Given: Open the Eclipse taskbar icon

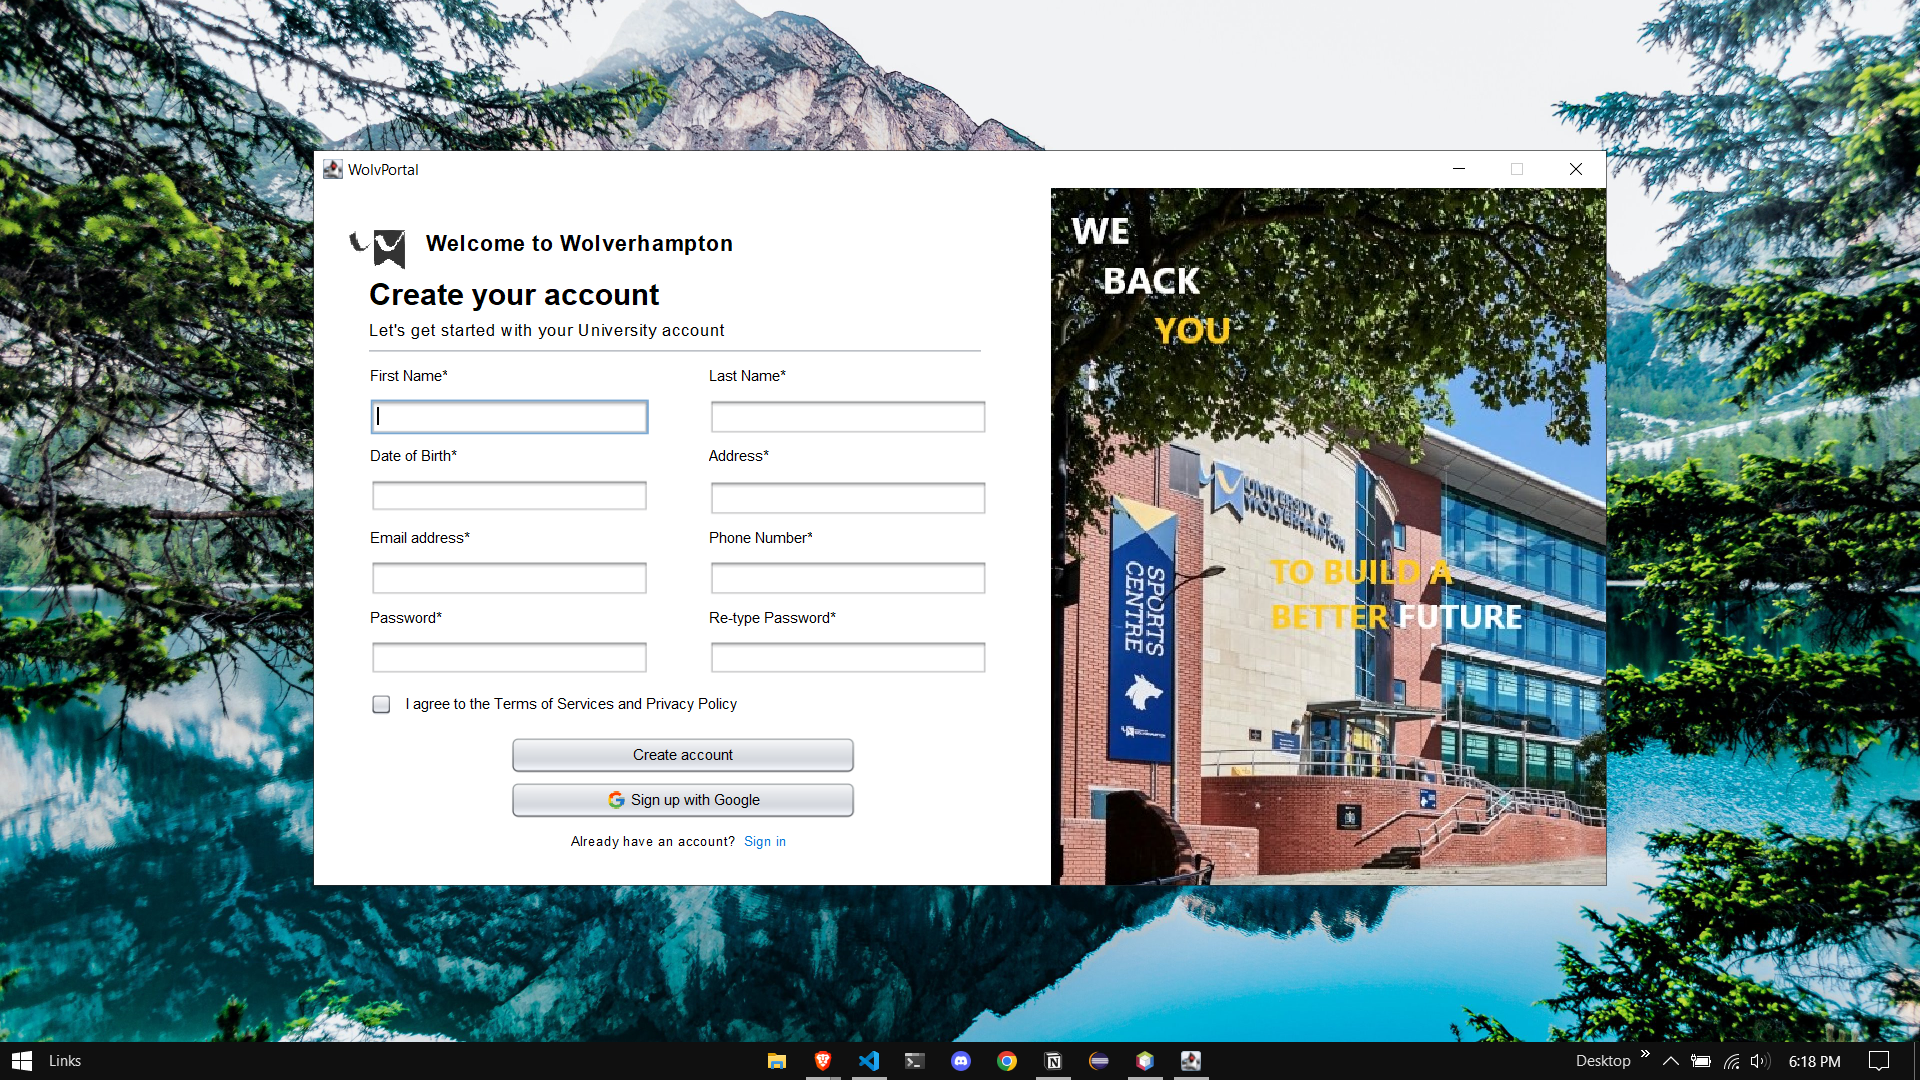Looking at the screenshot, I should coord(1099,1061).
